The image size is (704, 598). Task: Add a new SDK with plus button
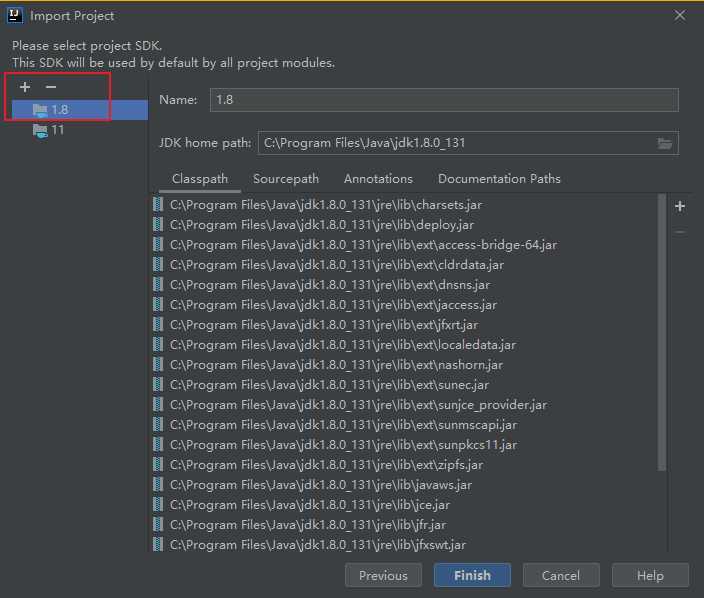pyautogui.click(x=25, y=87)
